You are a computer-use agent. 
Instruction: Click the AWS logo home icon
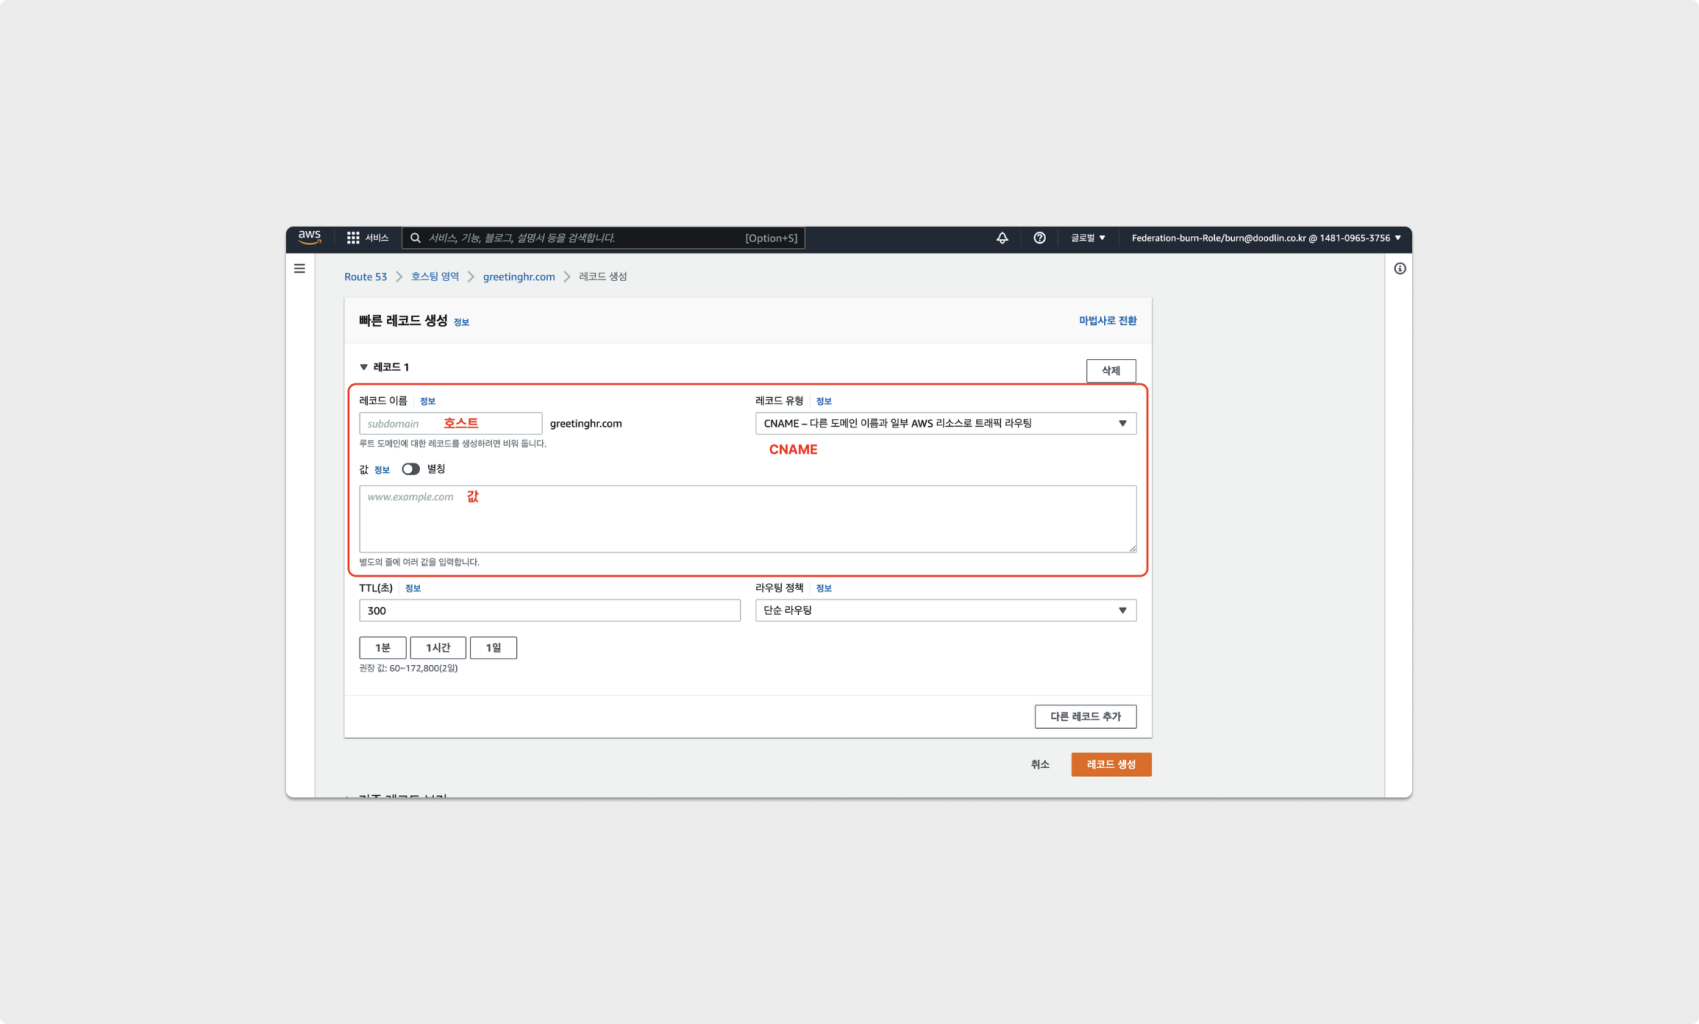click(309, 238)
